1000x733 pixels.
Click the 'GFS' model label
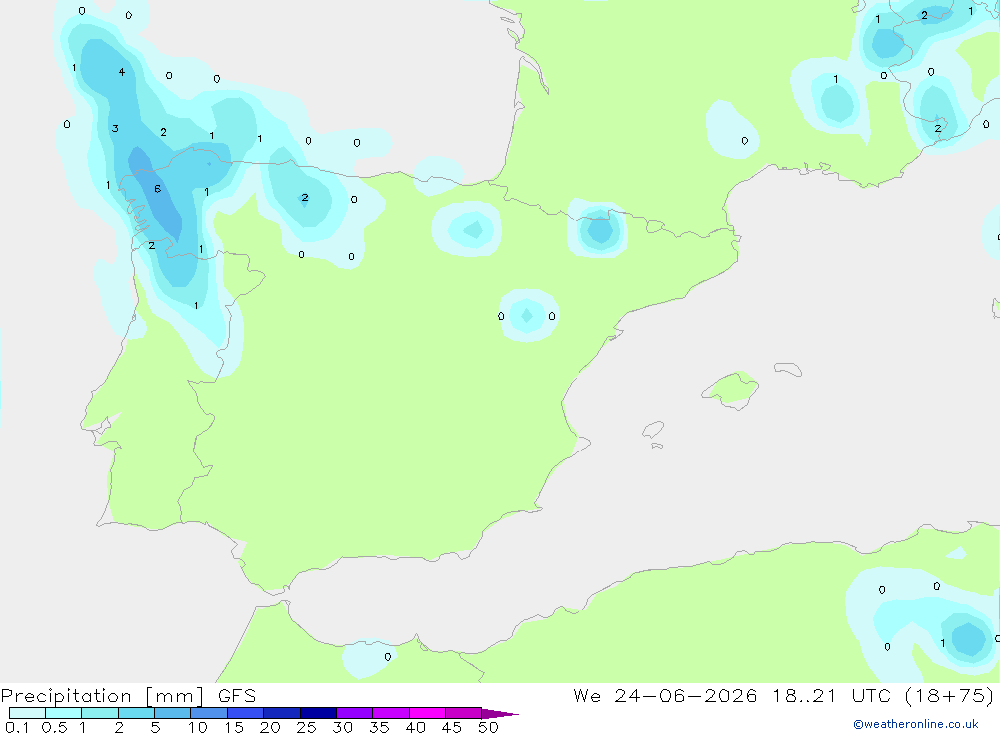pyautogui.click(x=237, y=696)
